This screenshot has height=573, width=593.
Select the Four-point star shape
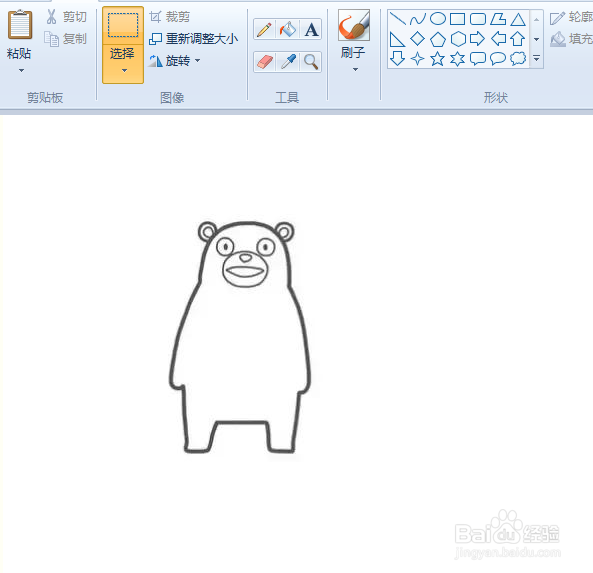[418, 59]
